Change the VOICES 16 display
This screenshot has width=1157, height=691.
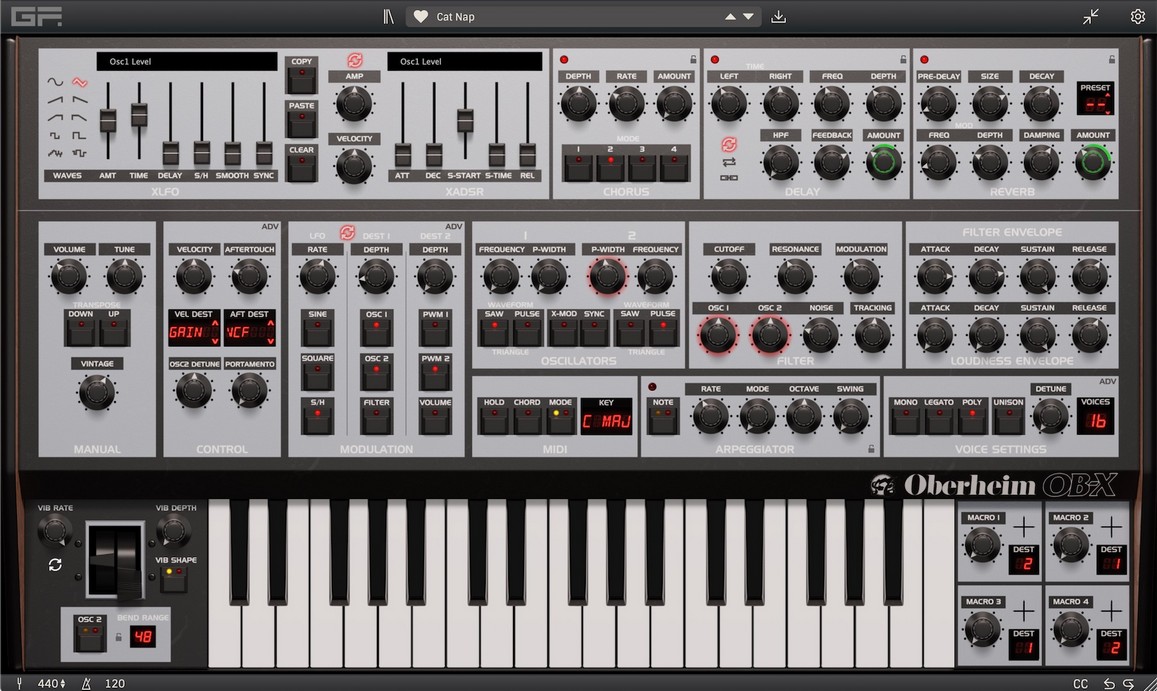[x=1095, y=422]
